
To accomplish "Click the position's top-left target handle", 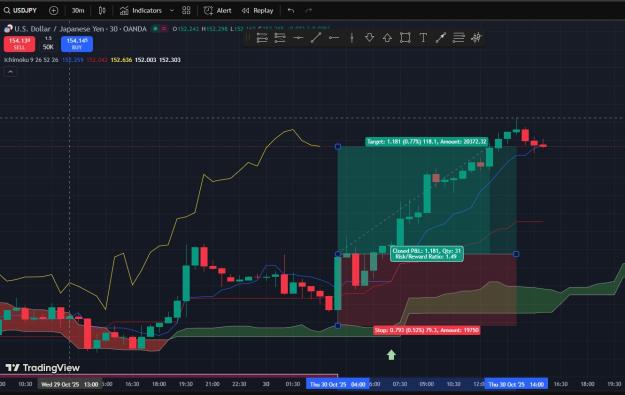I will coord(338,147).
